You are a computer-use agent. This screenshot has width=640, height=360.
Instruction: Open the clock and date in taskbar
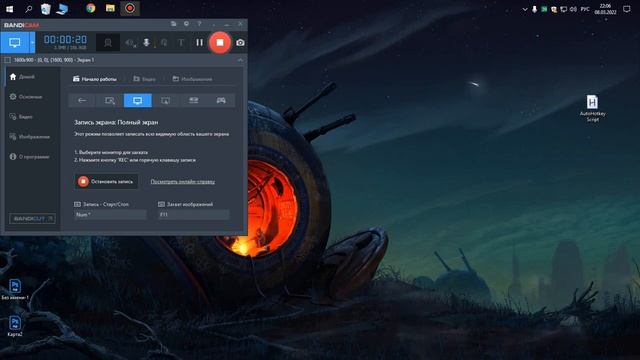tap(605, 9)
